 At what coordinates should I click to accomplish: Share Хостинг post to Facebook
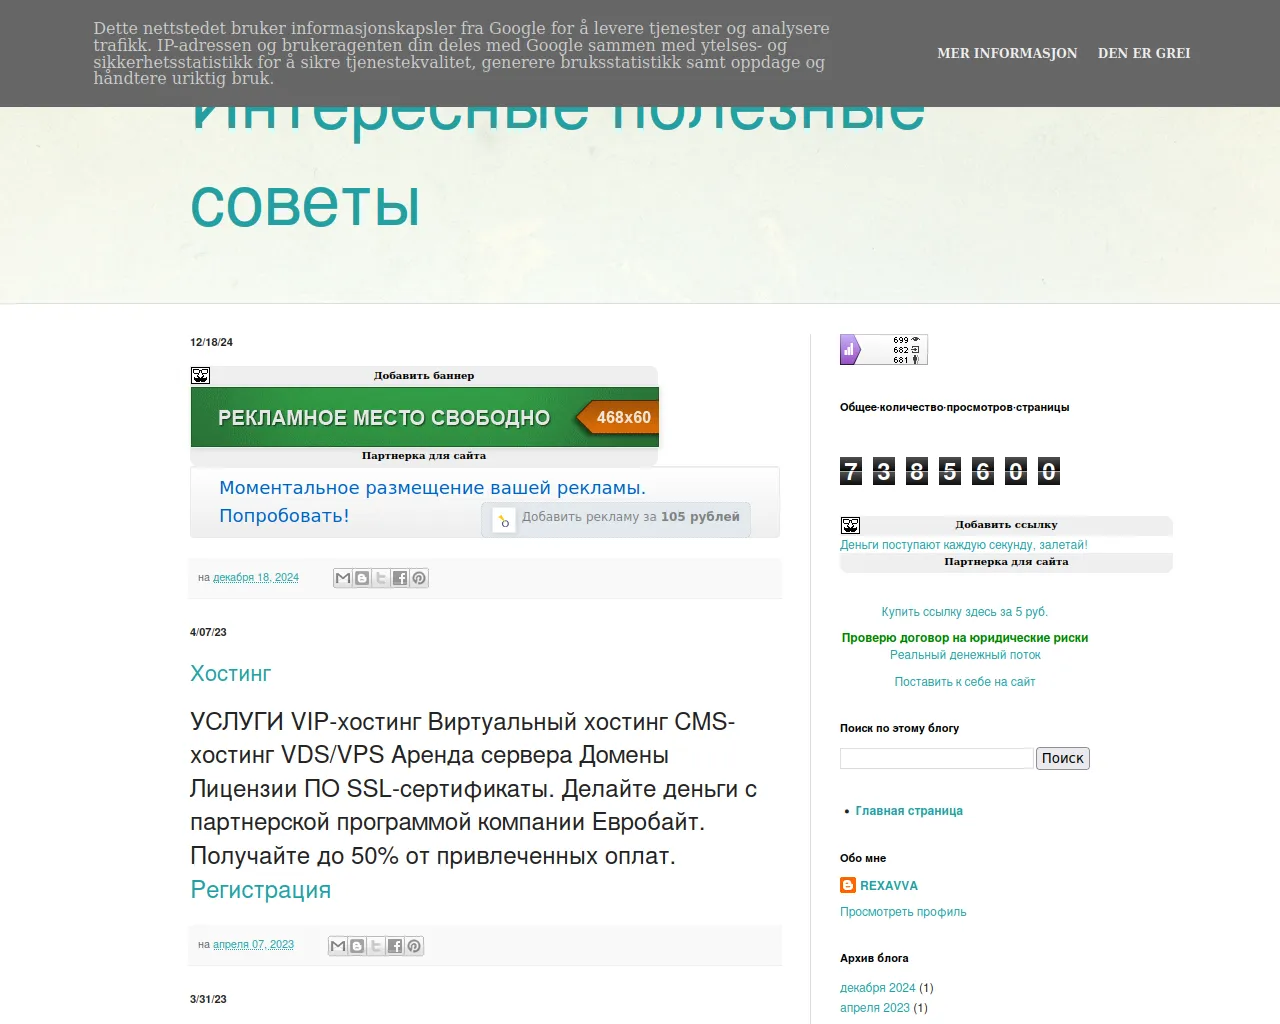click(x=395, y=946)
